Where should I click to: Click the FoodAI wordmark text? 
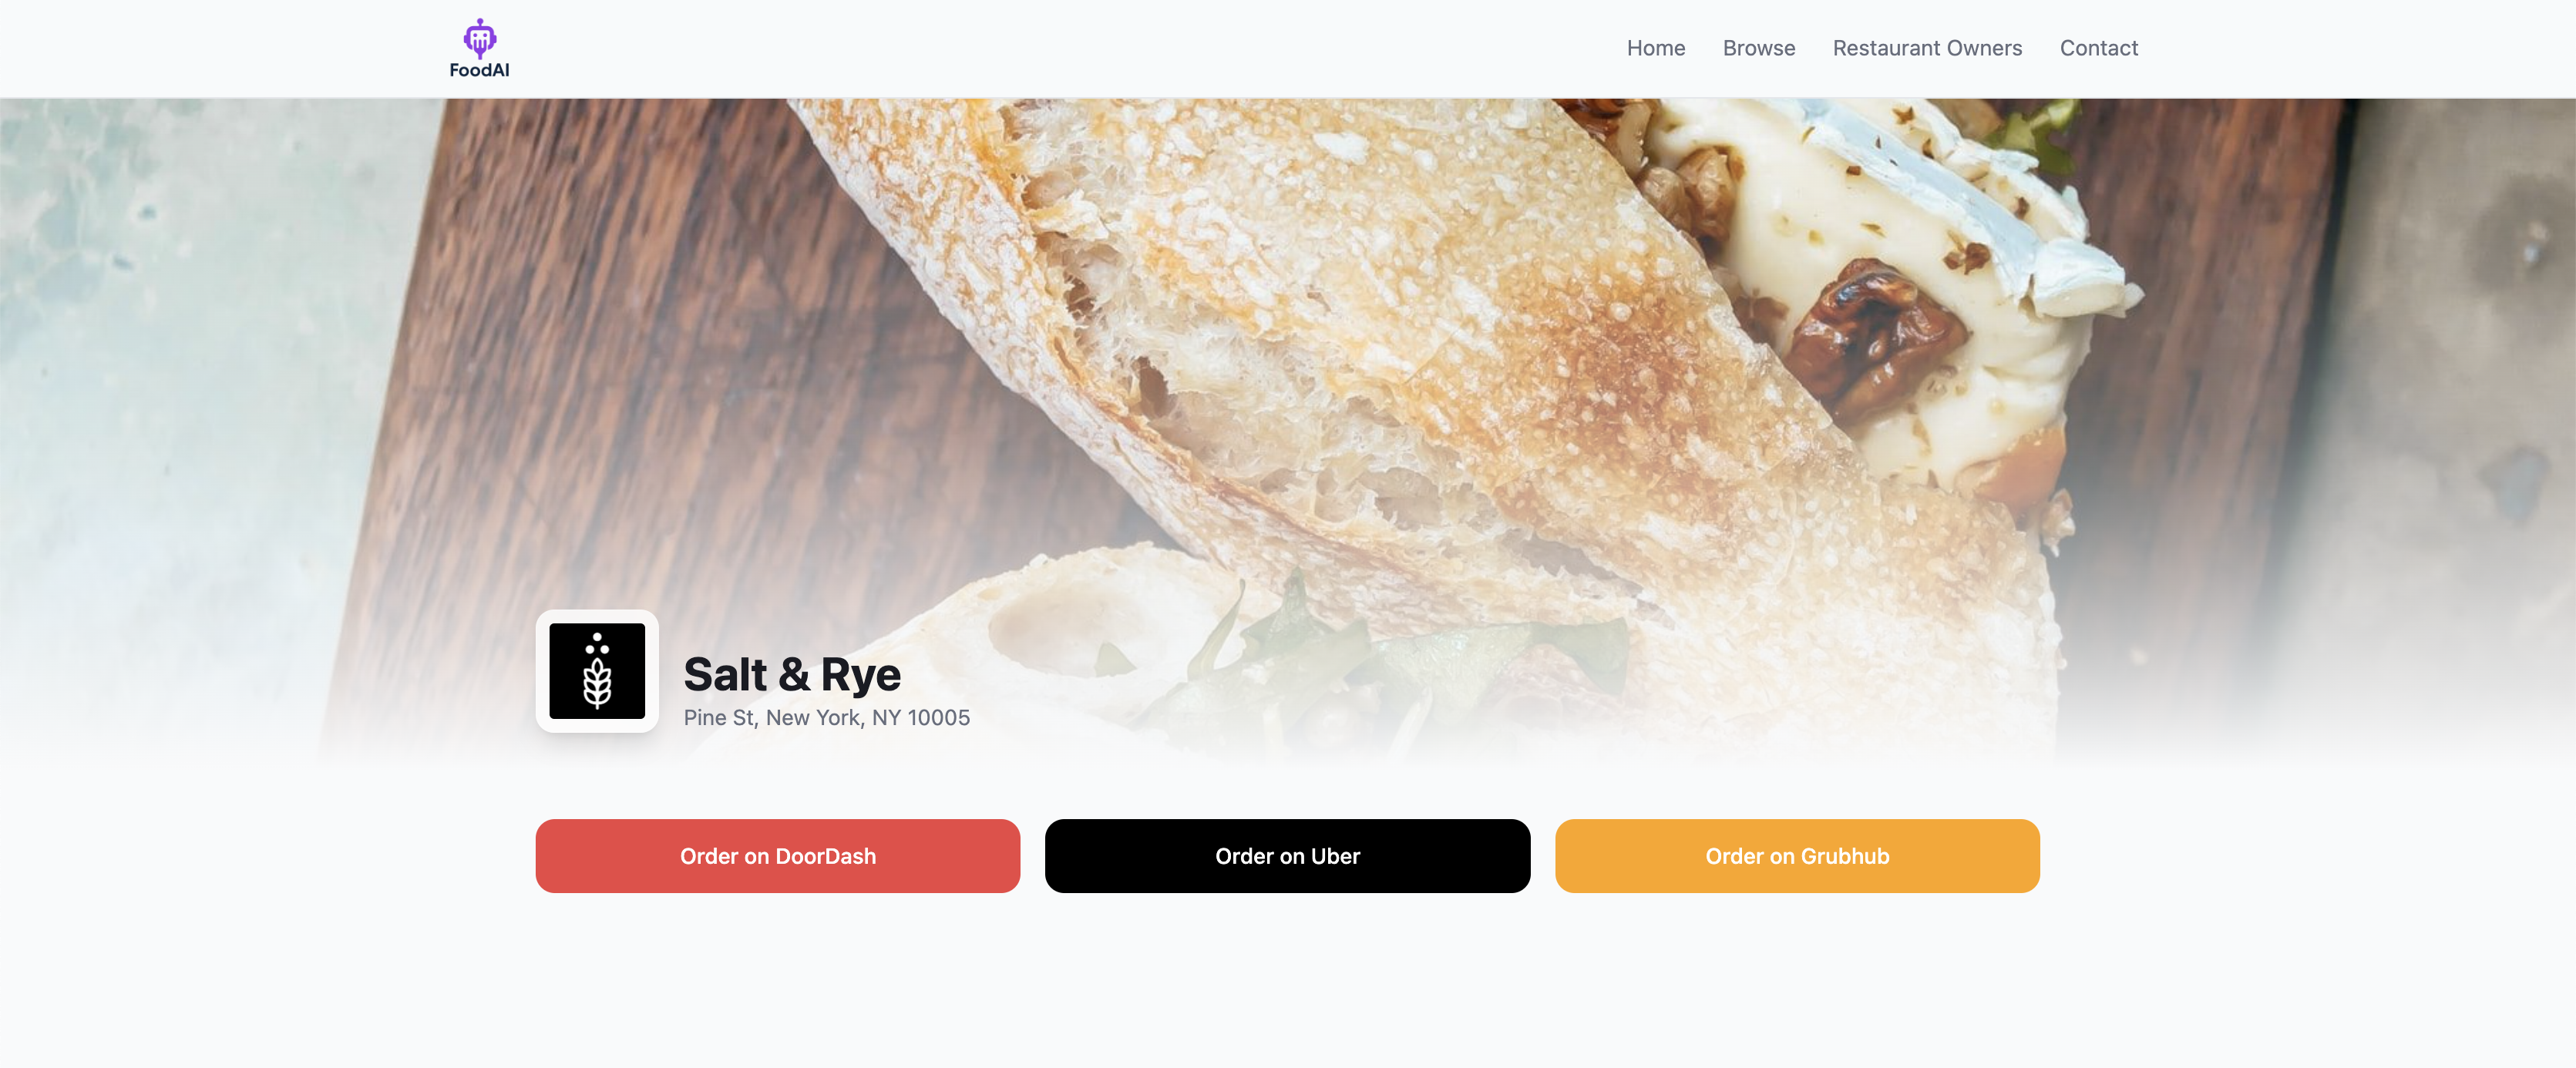(479, 70)
